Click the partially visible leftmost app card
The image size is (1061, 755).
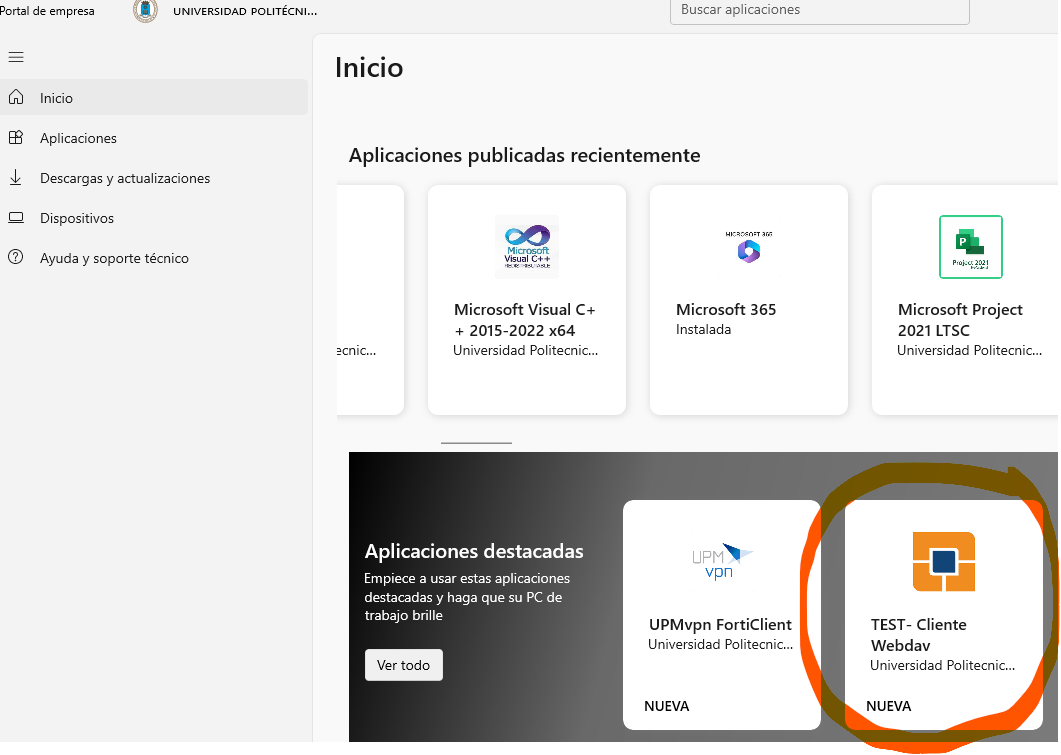(x=370, y=300)
